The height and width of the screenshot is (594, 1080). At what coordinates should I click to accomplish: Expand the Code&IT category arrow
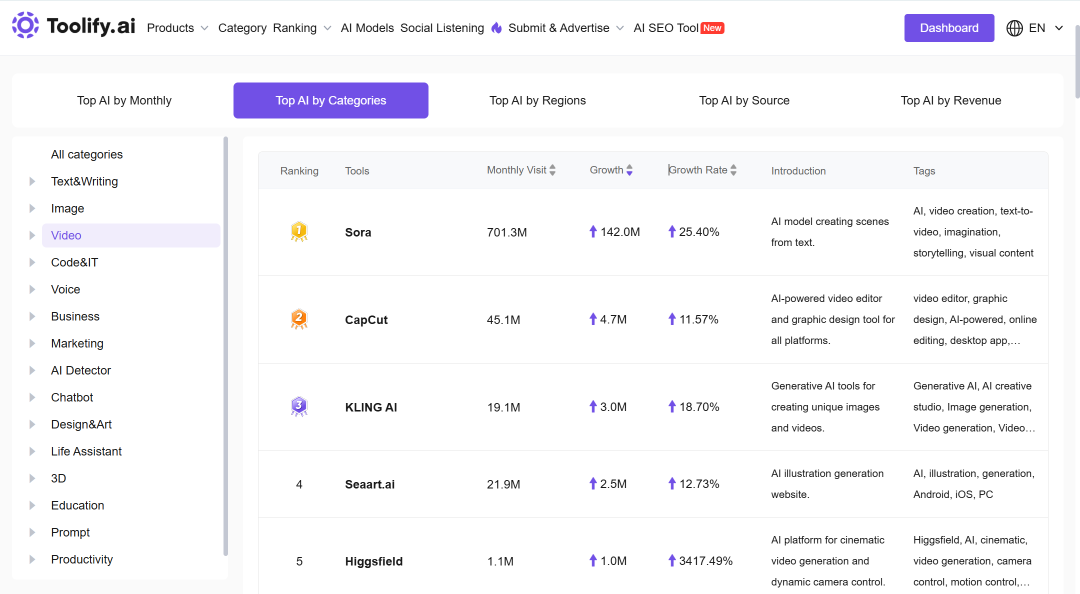point(32,263)
